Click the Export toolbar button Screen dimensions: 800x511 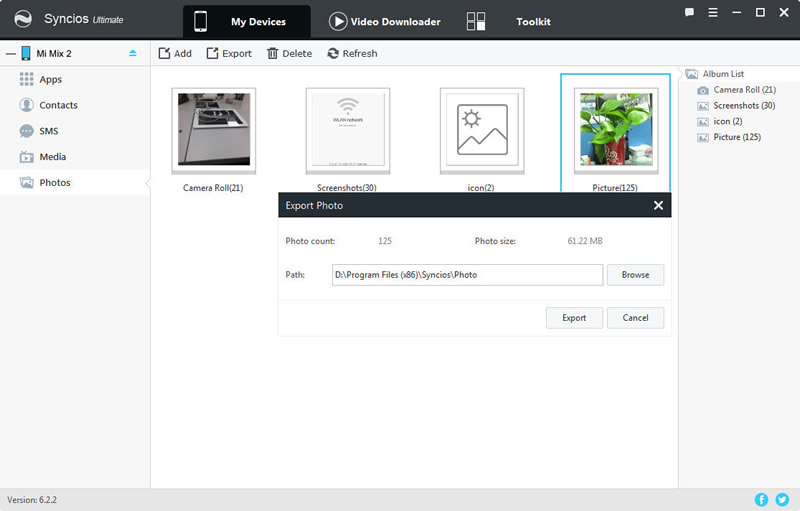[x=229, y=54]
